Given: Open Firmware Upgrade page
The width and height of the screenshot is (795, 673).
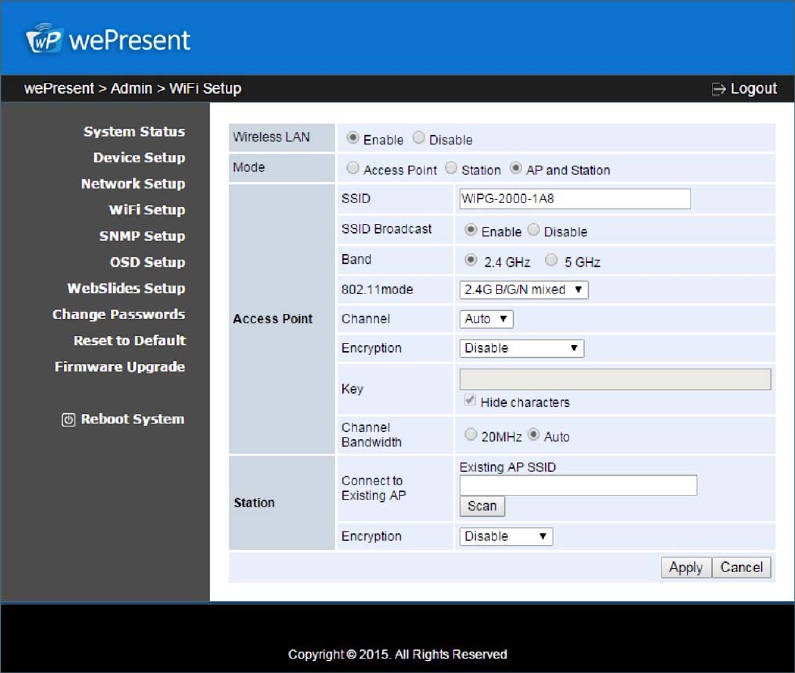Looking at the screenshot, I should (x=120, y=367).
